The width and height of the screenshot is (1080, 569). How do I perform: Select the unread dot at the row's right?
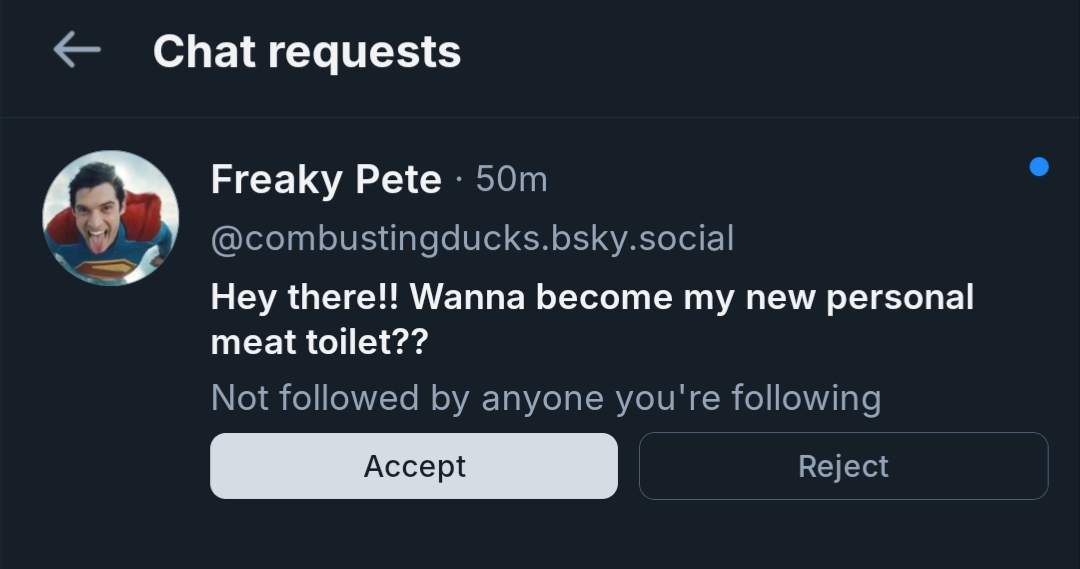1039,167
